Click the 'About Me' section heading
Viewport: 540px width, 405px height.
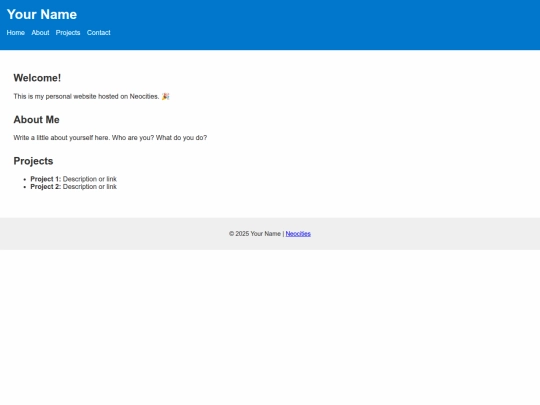click(37, 120)
